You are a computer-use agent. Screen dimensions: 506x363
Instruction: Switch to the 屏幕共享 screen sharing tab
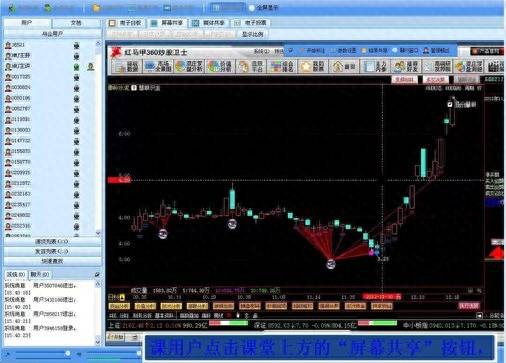pyautogui.click(x=167, y=23)
